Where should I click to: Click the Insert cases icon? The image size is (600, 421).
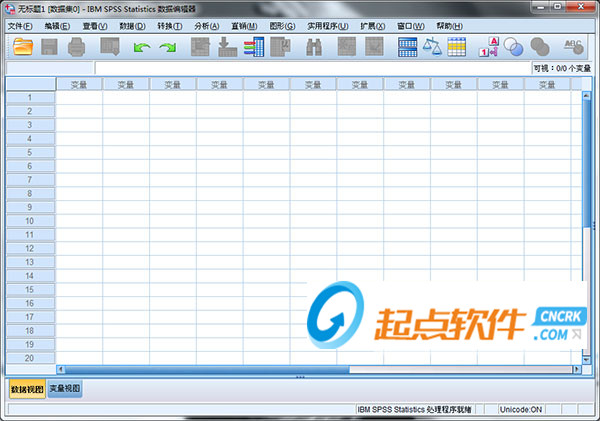coord(347,47)
